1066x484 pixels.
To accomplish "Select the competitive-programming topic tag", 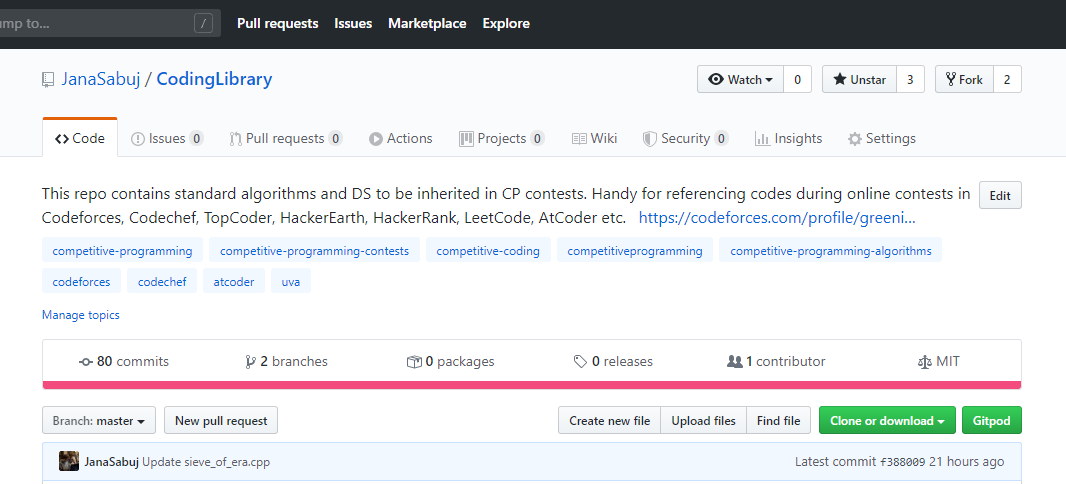I will [x=122, y=251].
